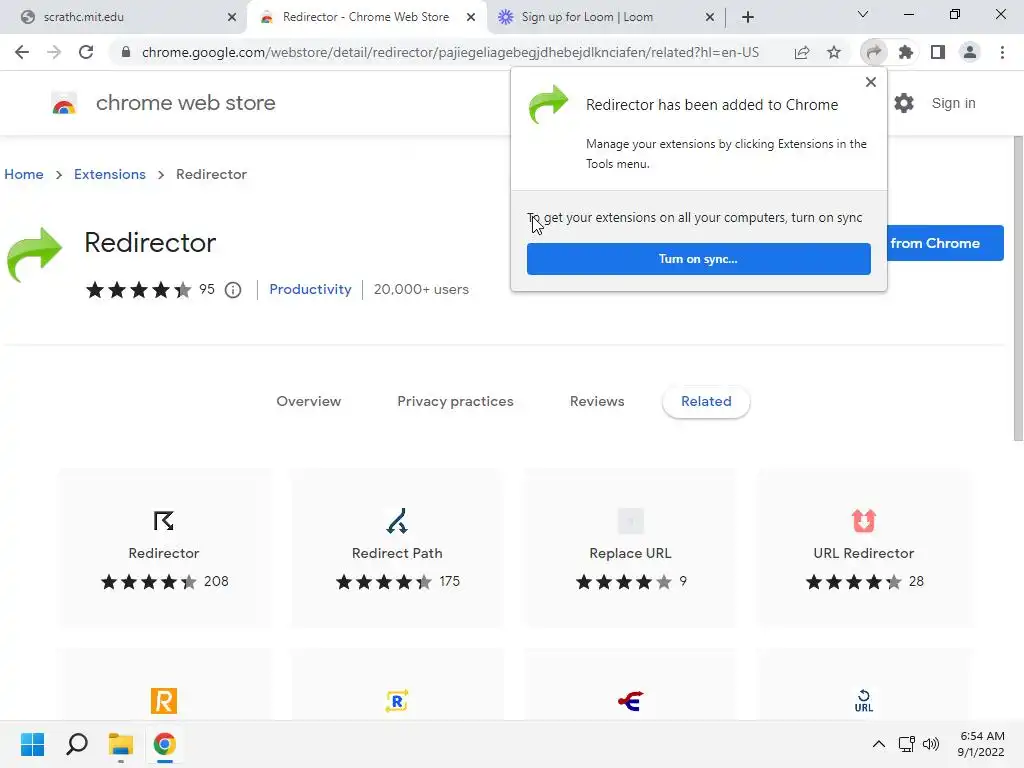Switch to the Sign up for Loom tab
Screen dimensions: 1024x768
click(x=604, y=17)
